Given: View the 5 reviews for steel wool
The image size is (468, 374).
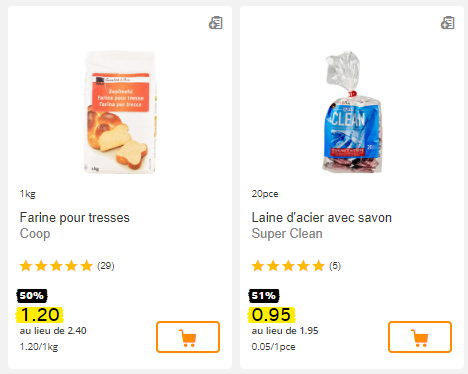Looking at the screenshot, I should pyautogui.click(x=335, y=266).
